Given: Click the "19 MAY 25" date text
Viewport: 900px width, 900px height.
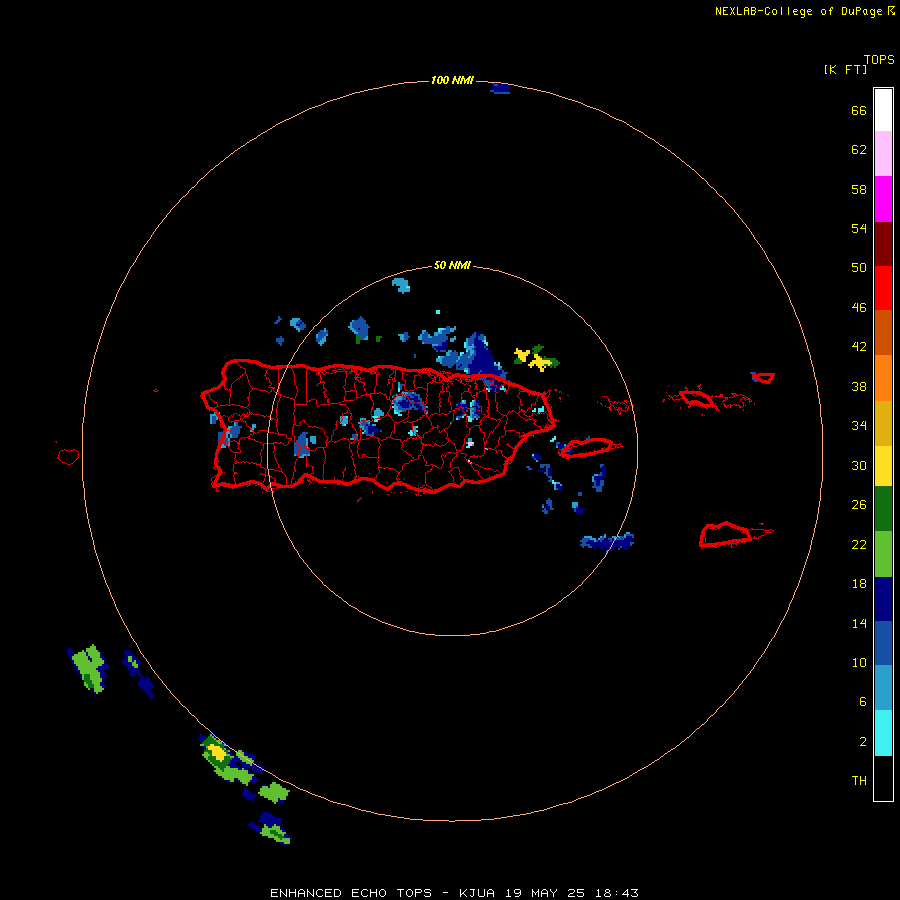Looking at the screenshot, I should pyautogui.click(x=545, y=893).
